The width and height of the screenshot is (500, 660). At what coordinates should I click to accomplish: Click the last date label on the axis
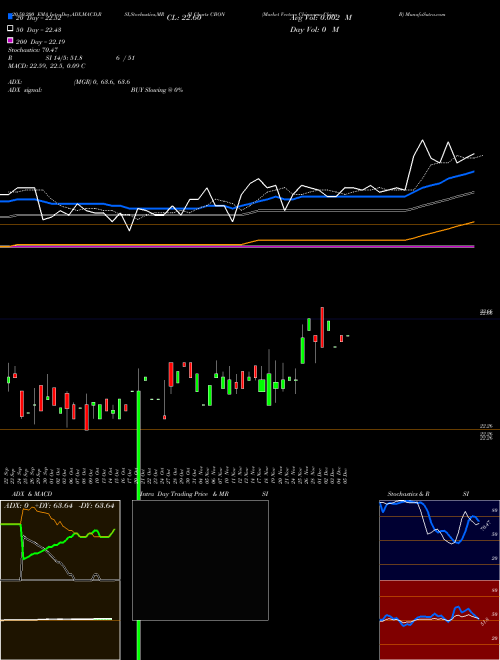tap(345, 475)
